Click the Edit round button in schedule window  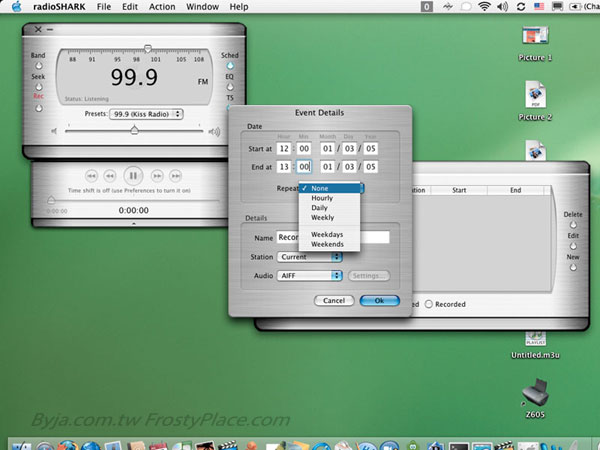coord(573,246)
